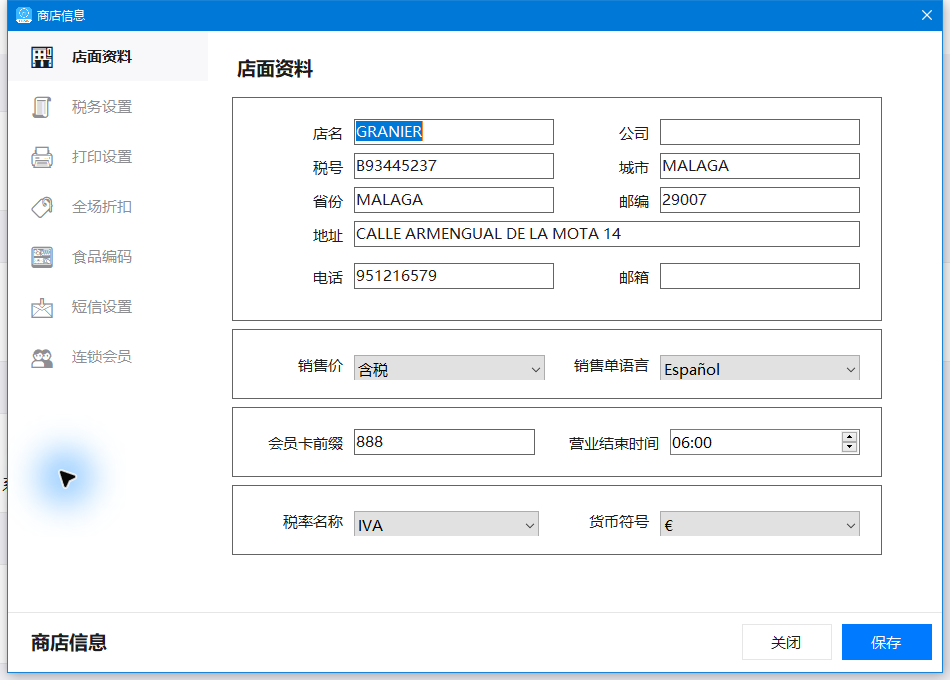Click the 商店信息 app icon in title bar
The width and height of the screenshot is (950, 680).
[x=24, y=15]
